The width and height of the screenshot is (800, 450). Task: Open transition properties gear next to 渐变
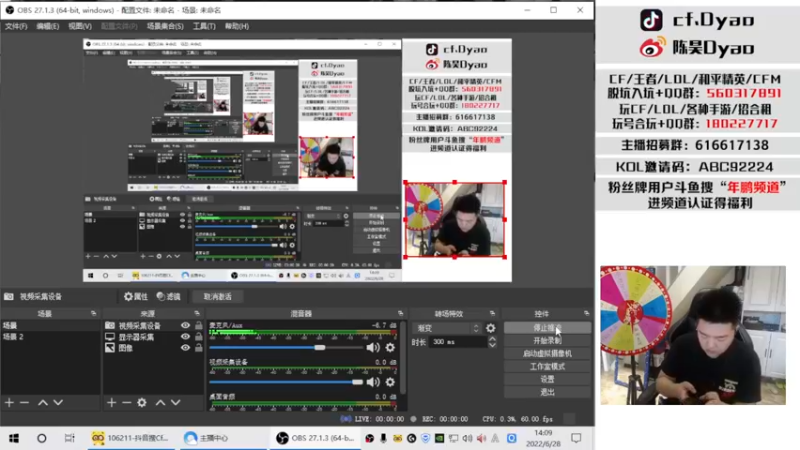(490, 328)
